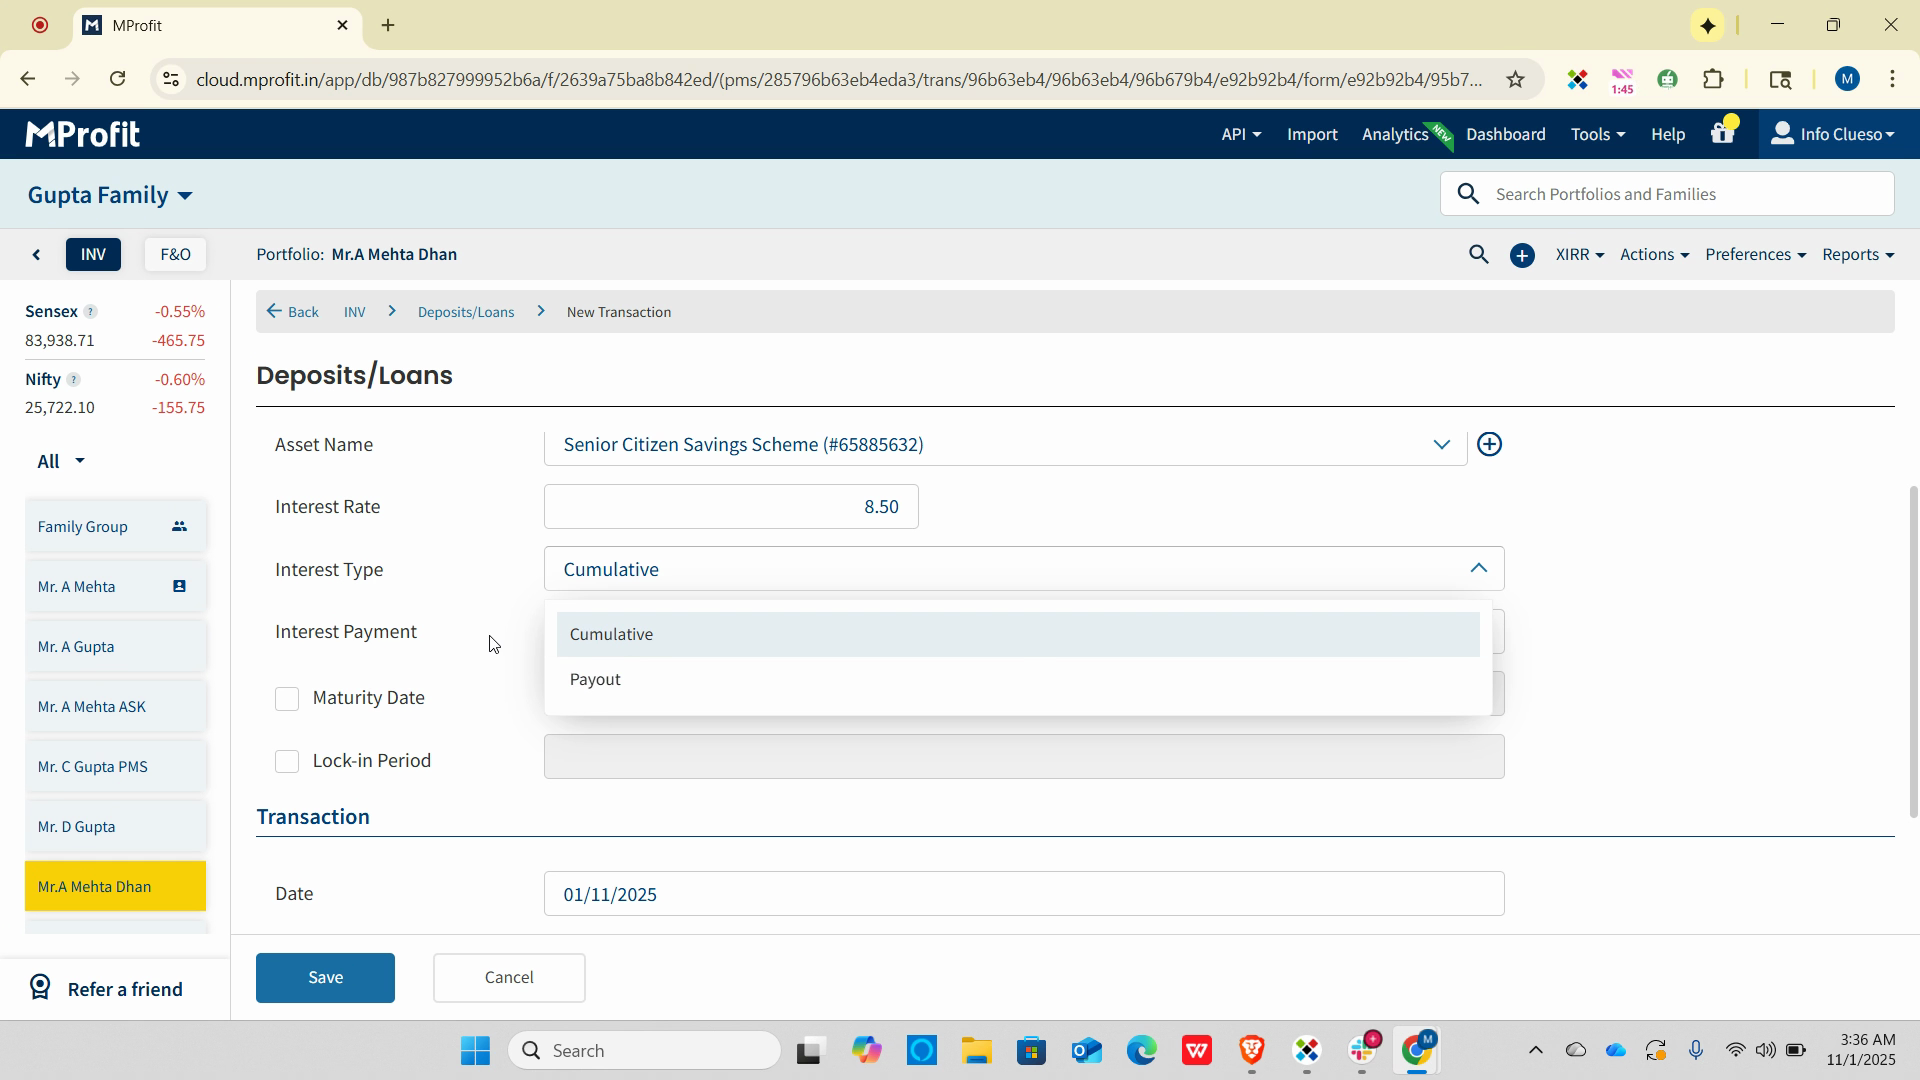Viewport: 1920px width, 1080px height.
Task: Enable the Maturity Date checkbox
Action: pyautogui.click(x=287, y=698)
